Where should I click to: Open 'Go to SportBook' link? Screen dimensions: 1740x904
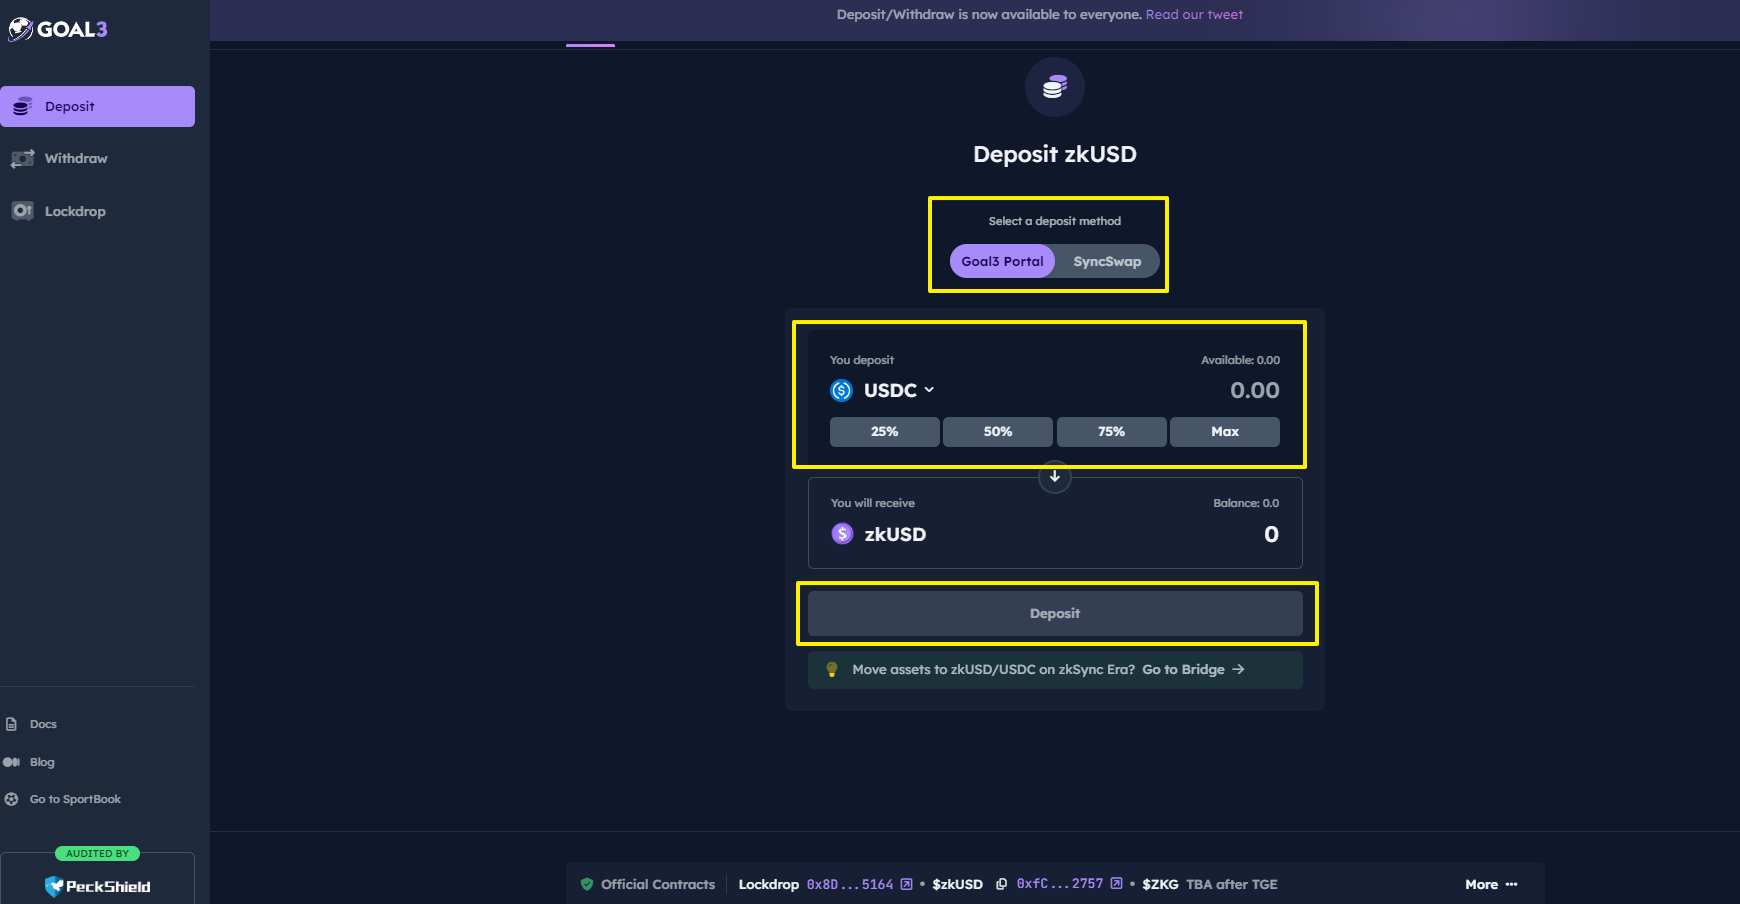[x=75, y=799]
